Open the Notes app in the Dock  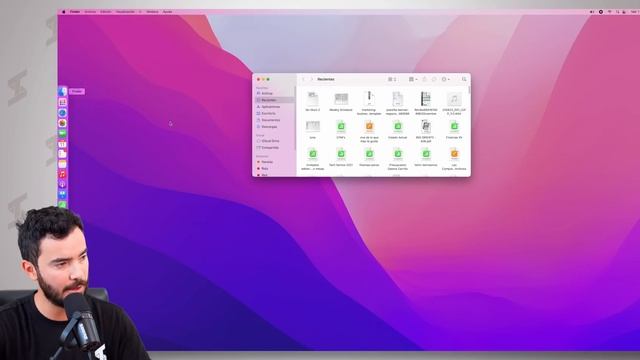[62, 164]
